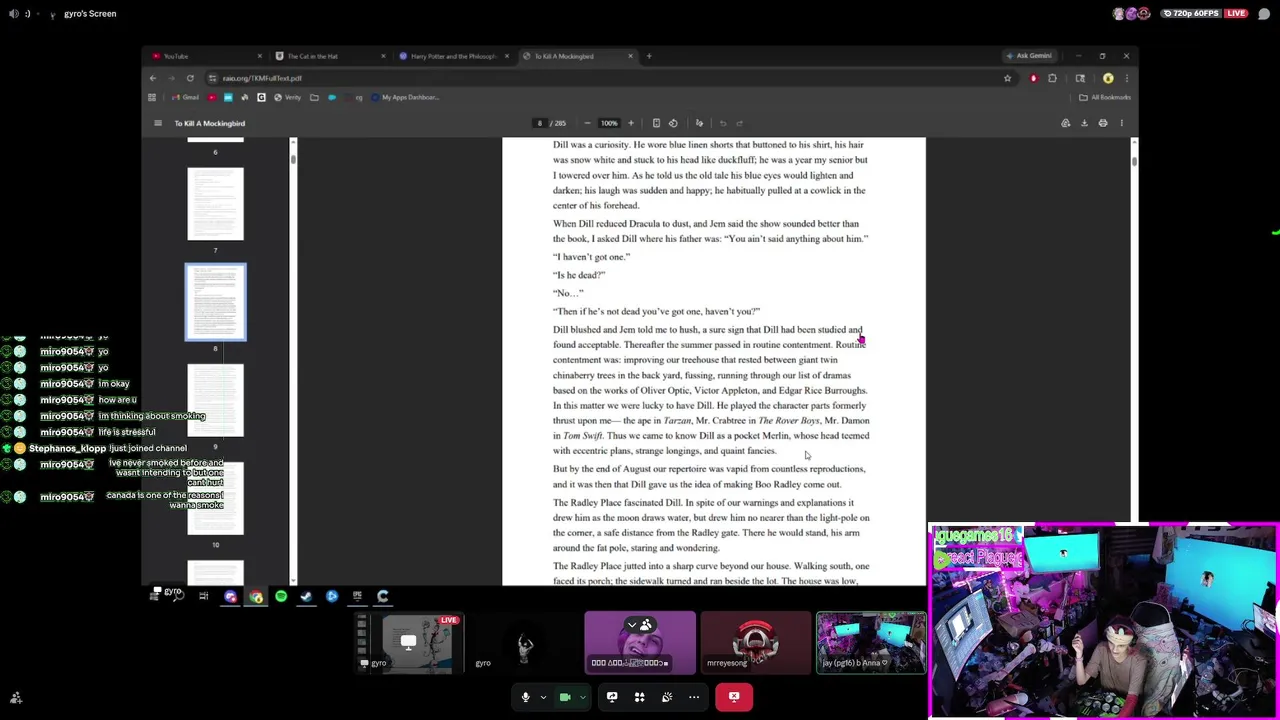Go back using the browser back arrow
This screenshot has height=720, width=1280.
click(153, 78)
